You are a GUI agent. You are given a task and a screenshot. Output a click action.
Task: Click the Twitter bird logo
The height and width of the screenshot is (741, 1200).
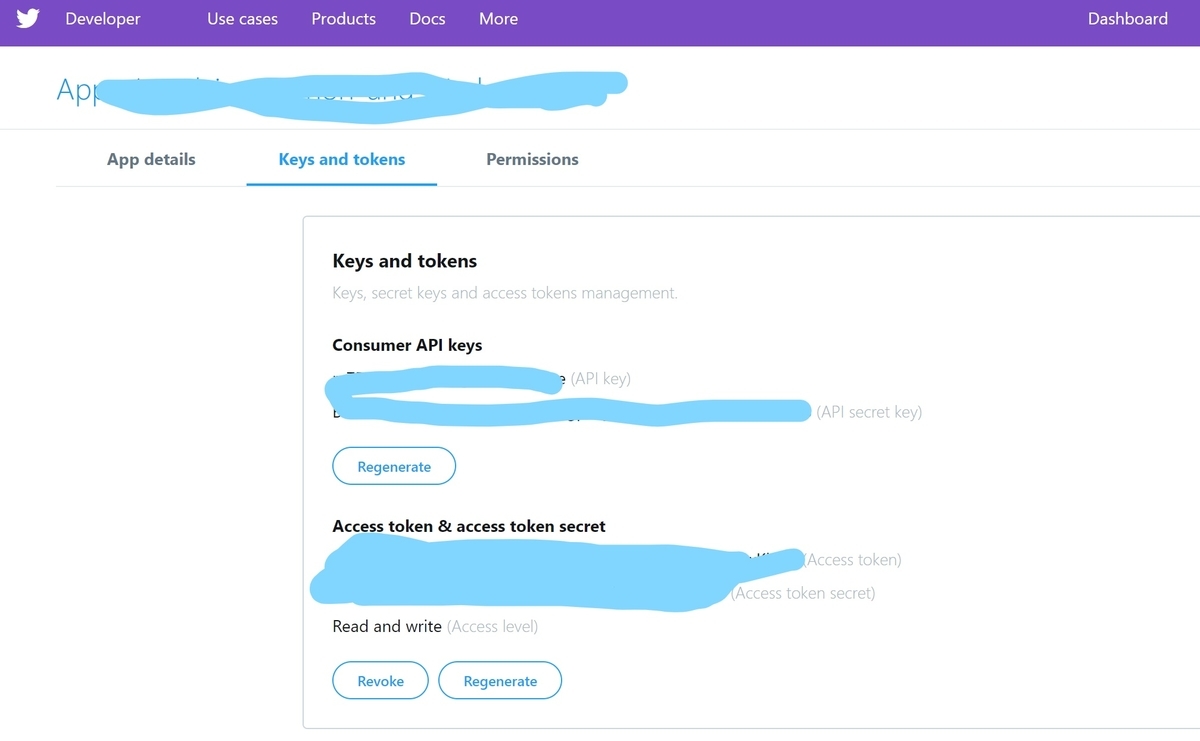click(x=28, y=19)
